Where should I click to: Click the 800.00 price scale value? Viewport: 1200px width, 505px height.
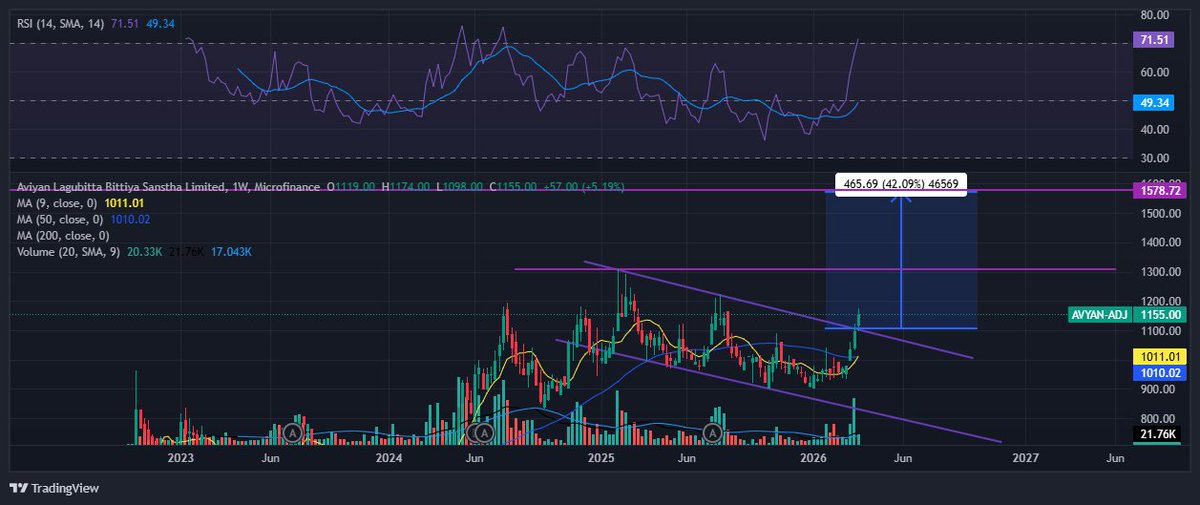(x=1158, y=419)
